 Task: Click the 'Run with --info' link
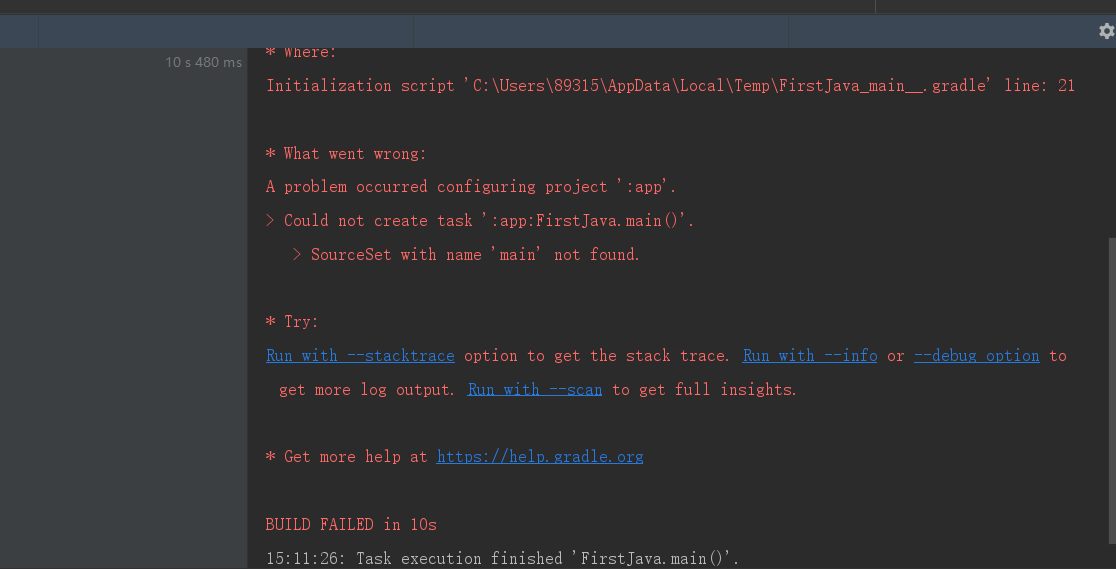tap(809, 355)
